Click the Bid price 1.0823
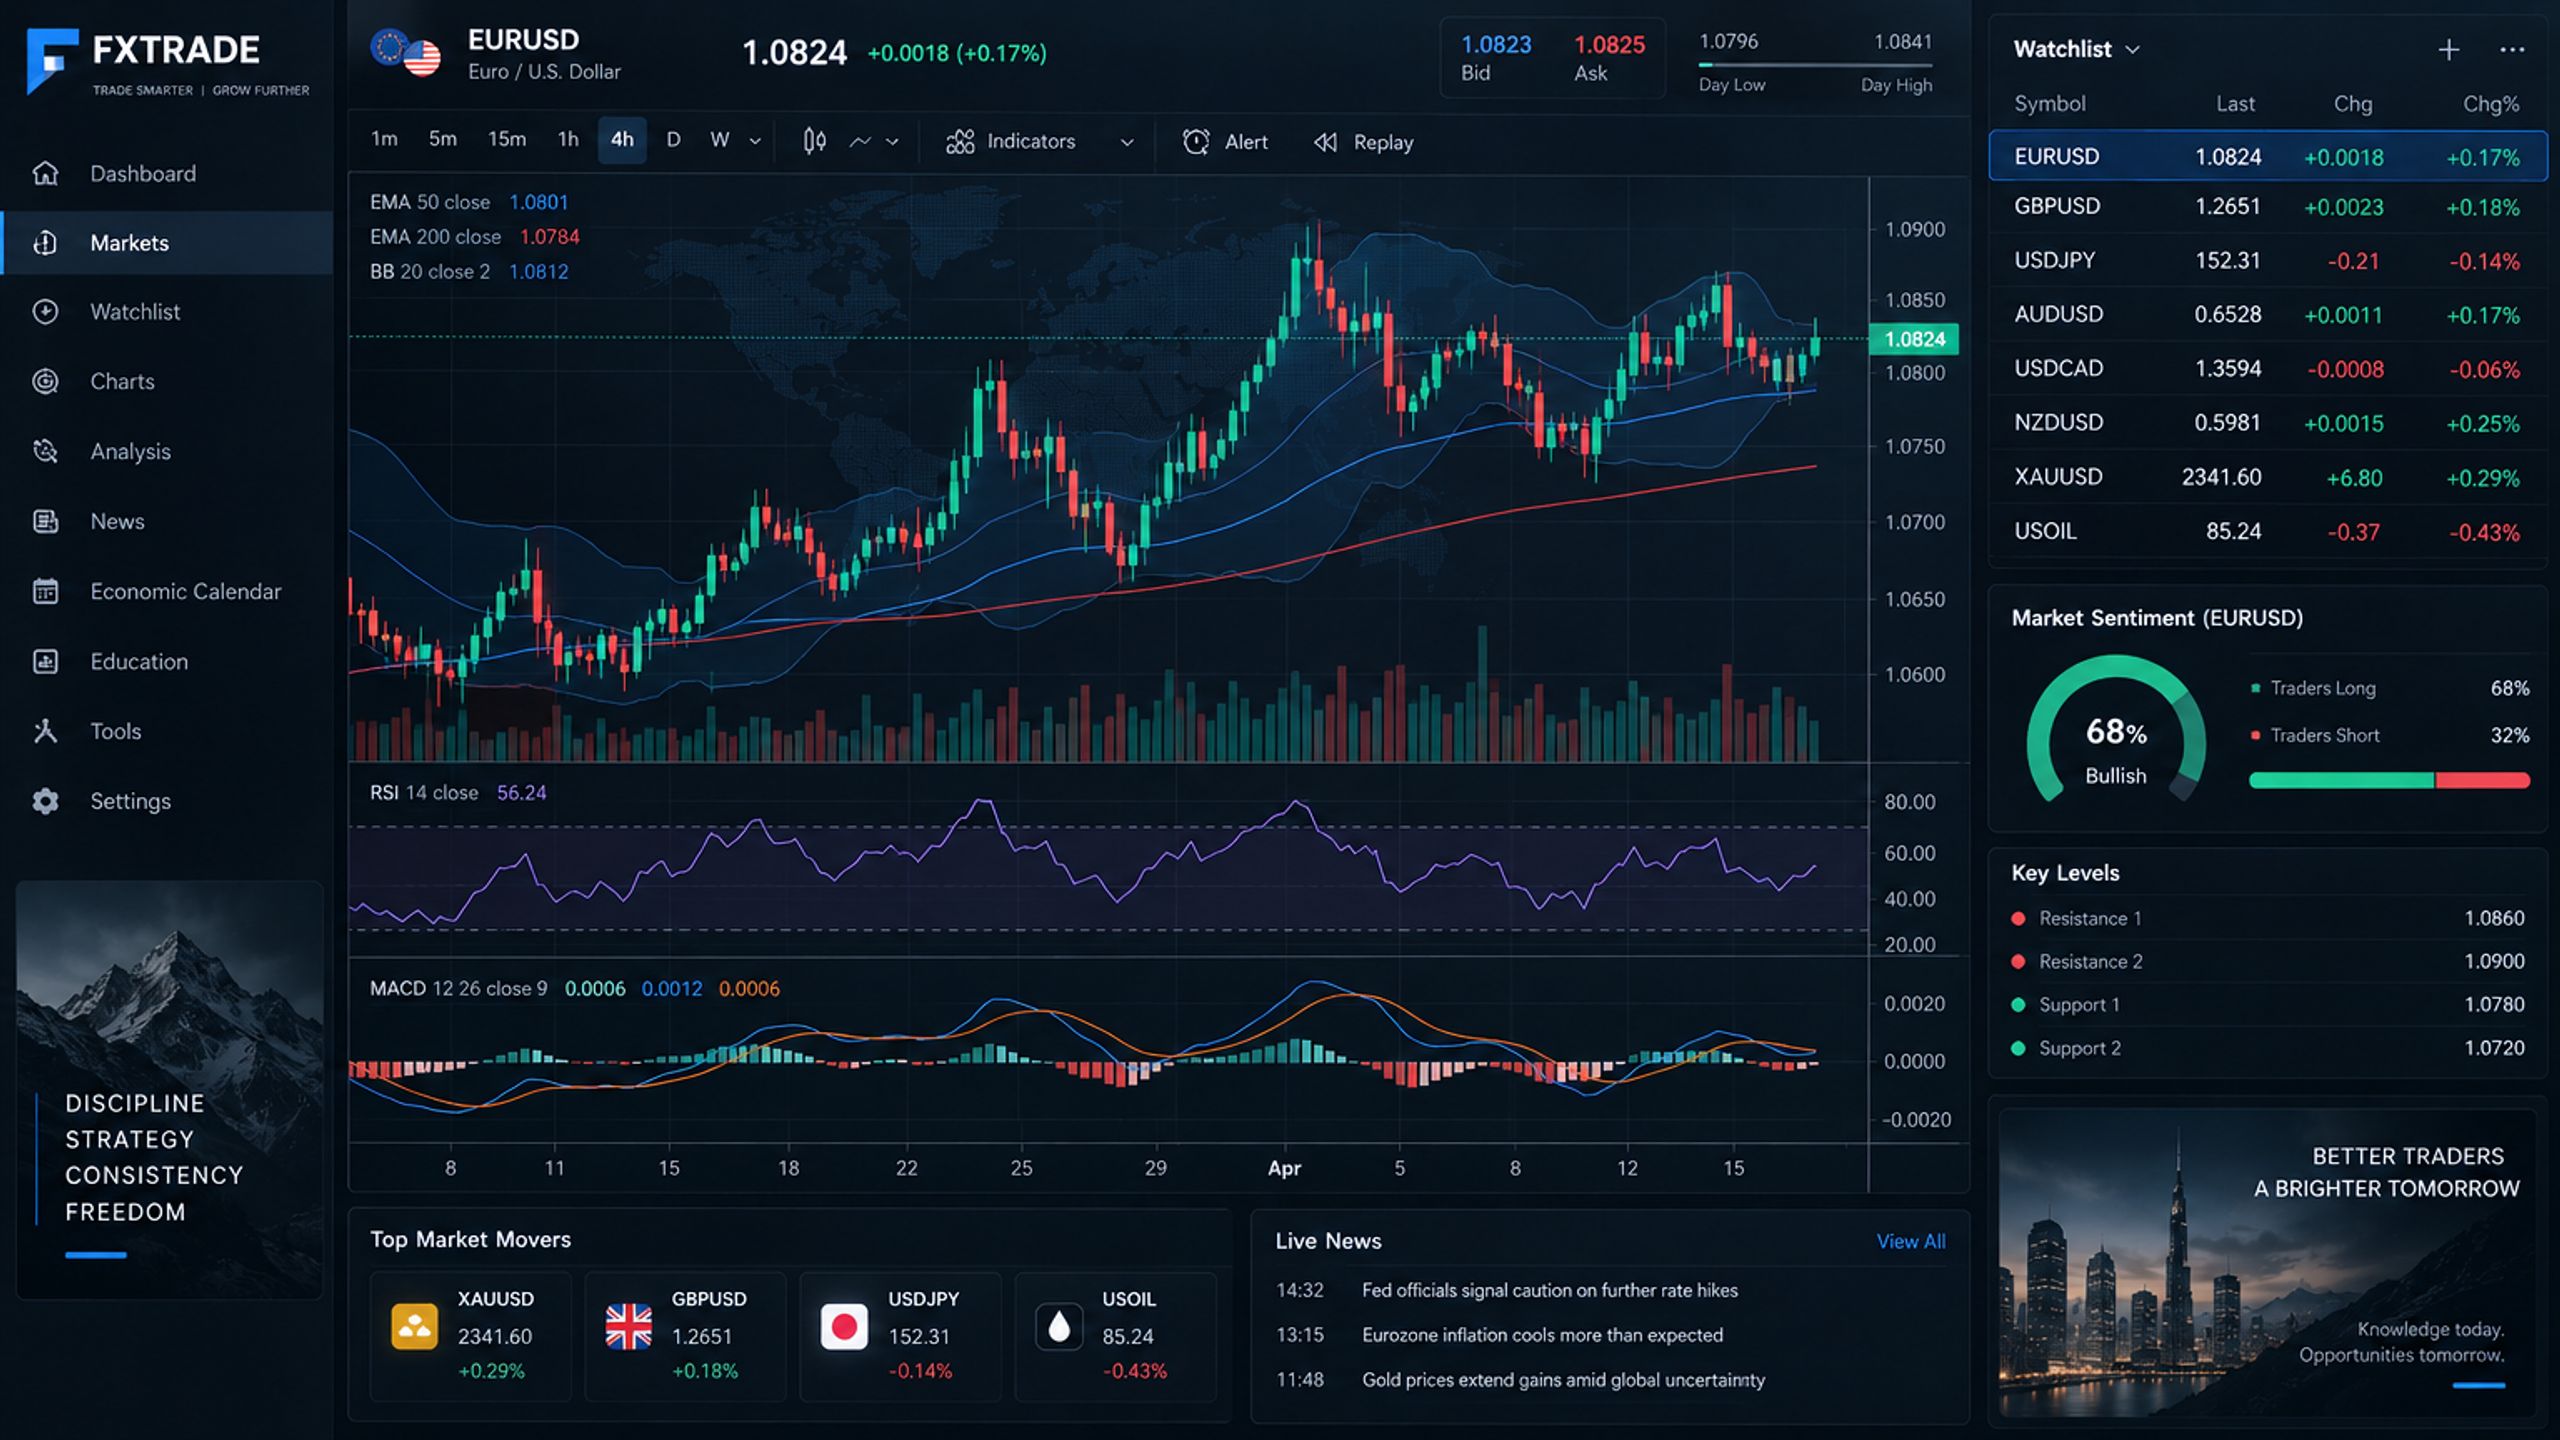This screenshot has height=1440, width=2560. [x=1496, y=44]
